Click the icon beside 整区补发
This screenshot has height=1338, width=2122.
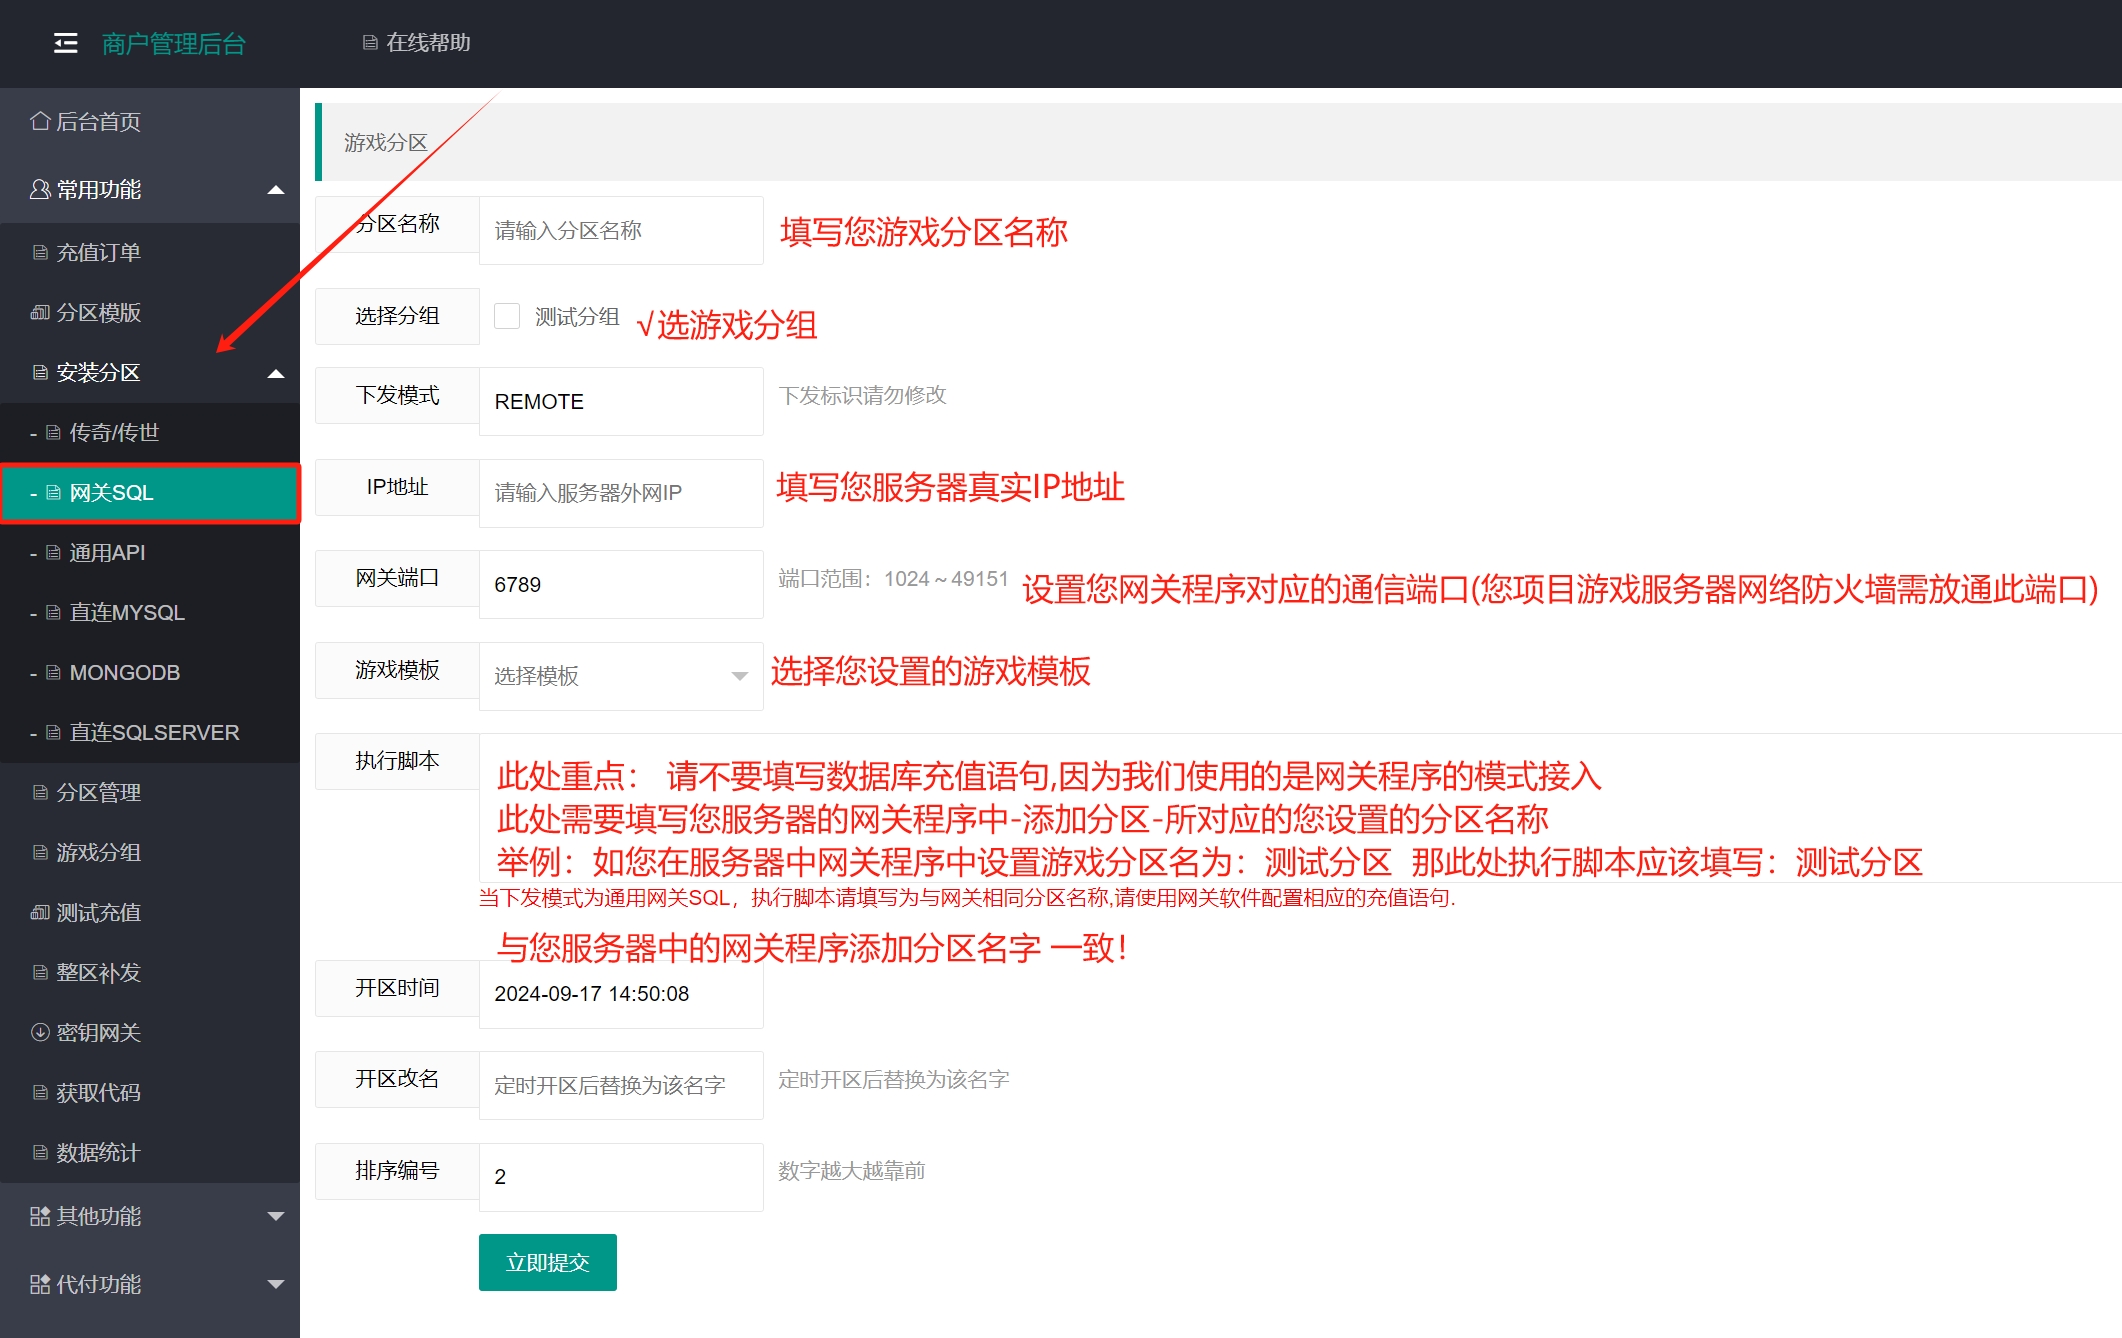coord(40,972)
